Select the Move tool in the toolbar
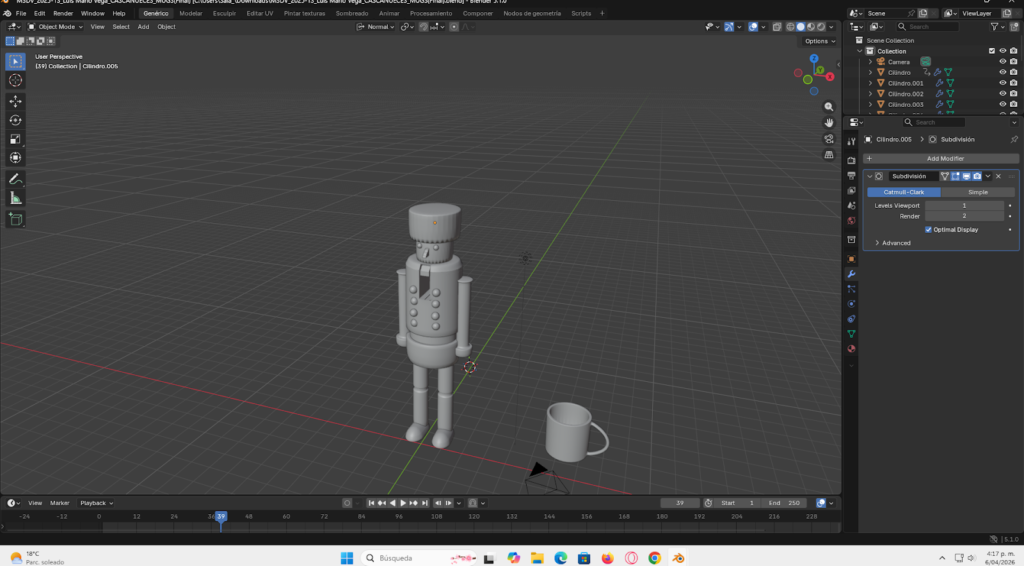The width and height of the screenshot is (1024, 566). (16, 101)
